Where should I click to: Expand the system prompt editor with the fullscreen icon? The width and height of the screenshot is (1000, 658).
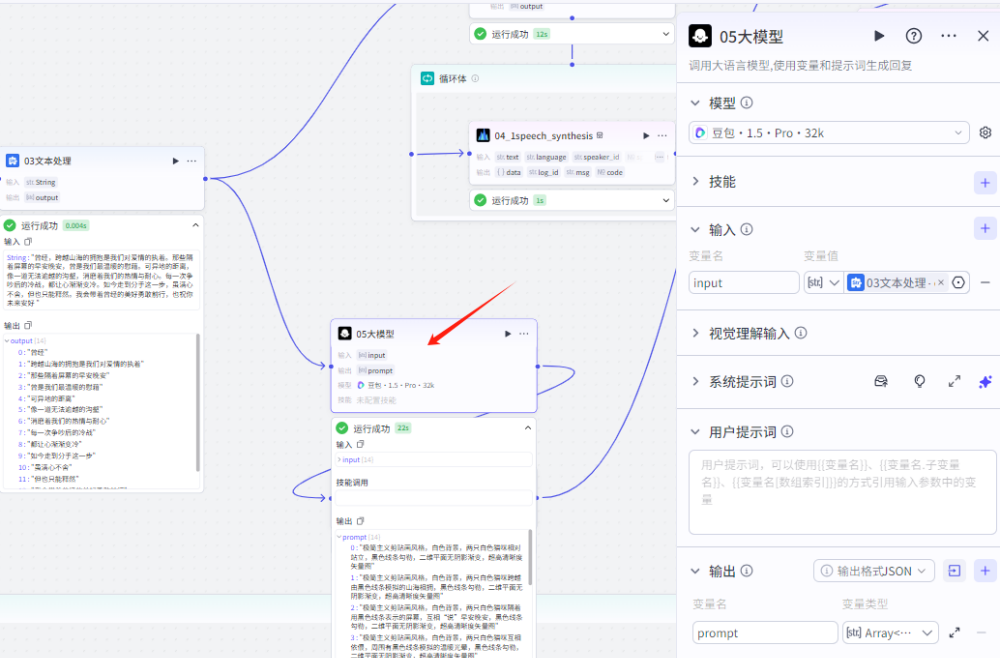[954, 381]
